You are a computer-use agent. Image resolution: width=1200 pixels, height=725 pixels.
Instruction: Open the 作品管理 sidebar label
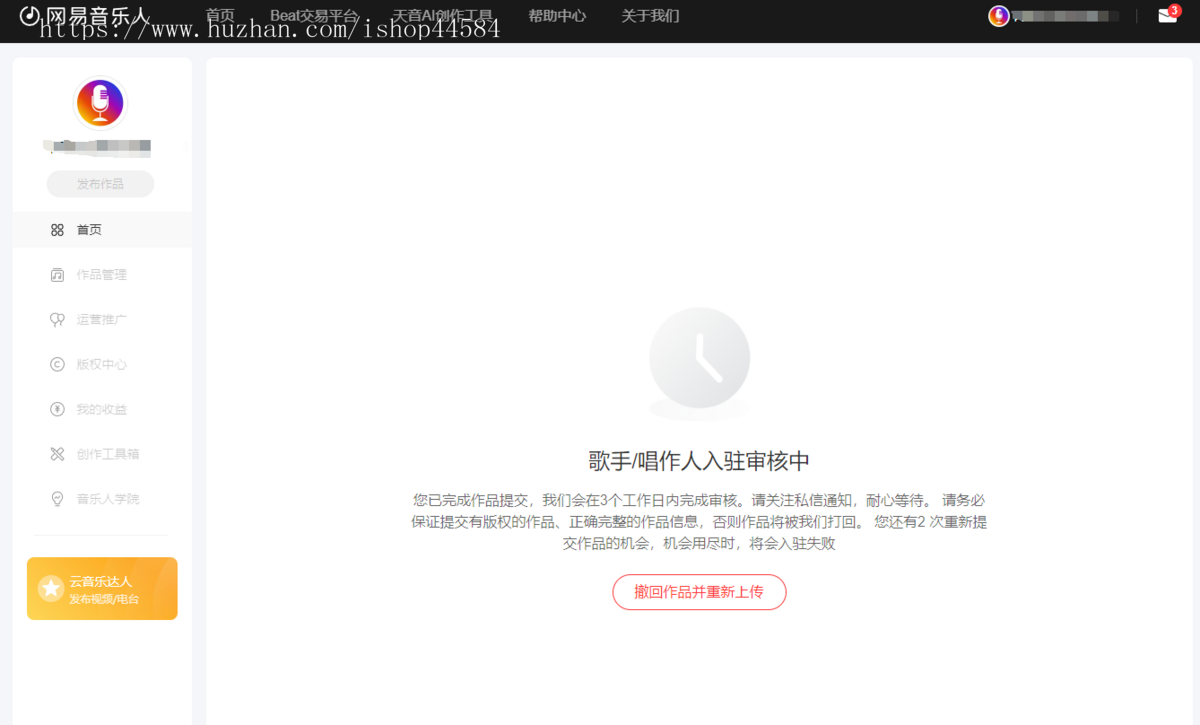102,275
